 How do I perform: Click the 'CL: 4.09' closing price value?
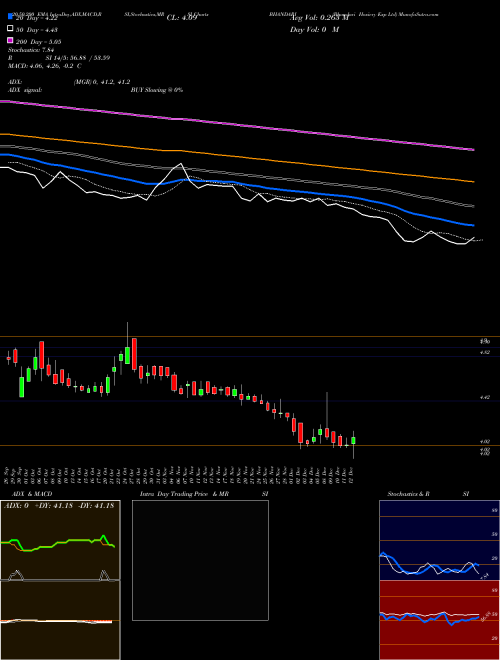coord(182,18)
